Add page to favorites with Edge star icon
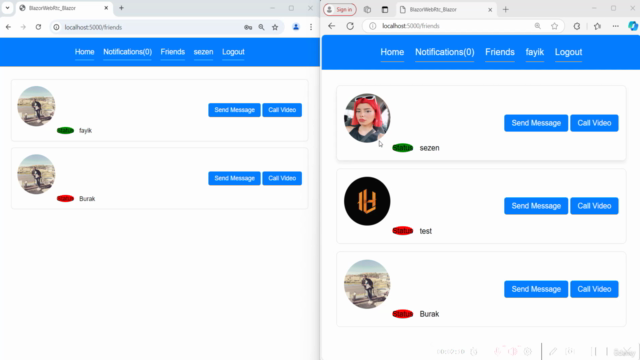 click(554, 26)
